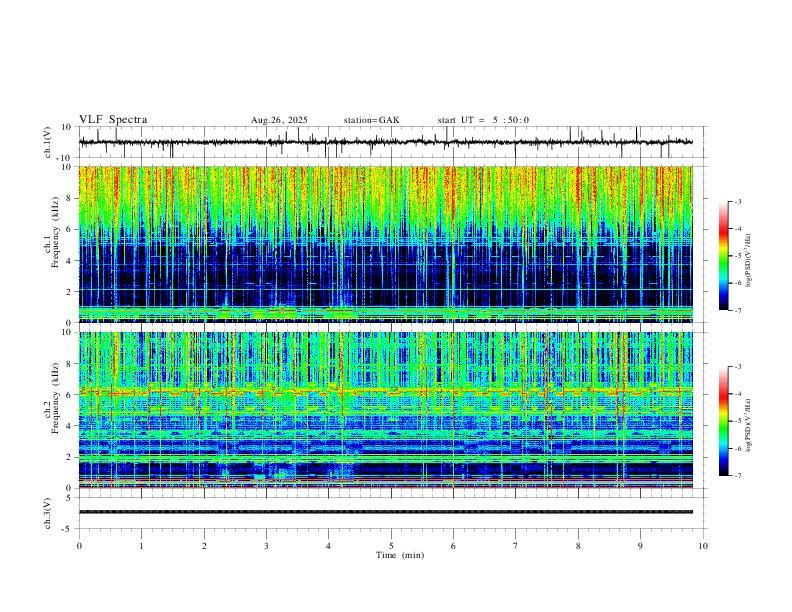The height and width of the screenshot is (612, 792).
Task: Click the time axis tick label '5'
Action: pyautogui.click(x=391, y=546)
